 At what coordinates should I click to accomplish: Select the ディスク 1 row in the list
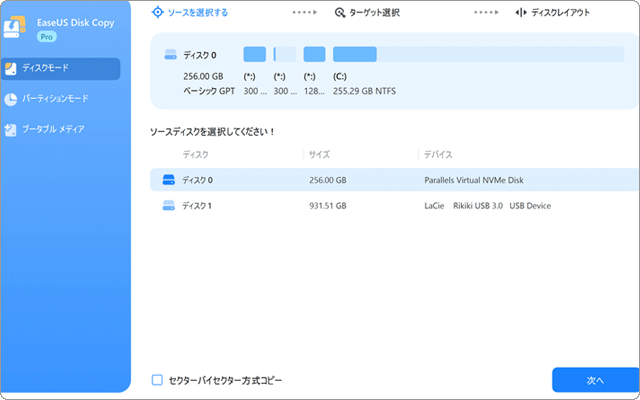[x=394, y=205]
